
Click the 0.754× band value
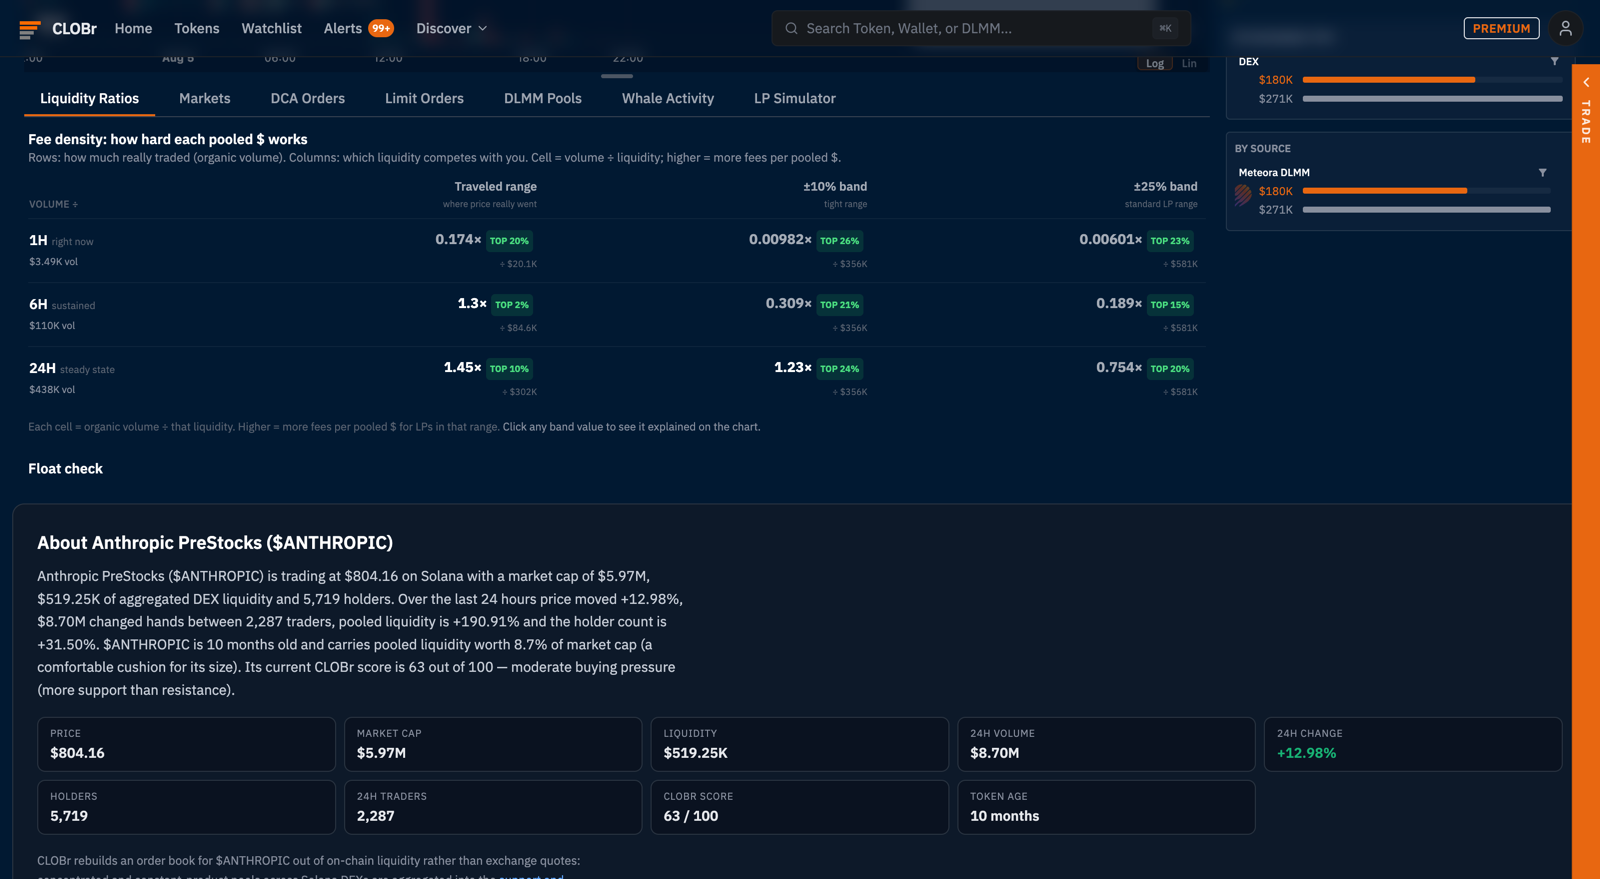1119,368
